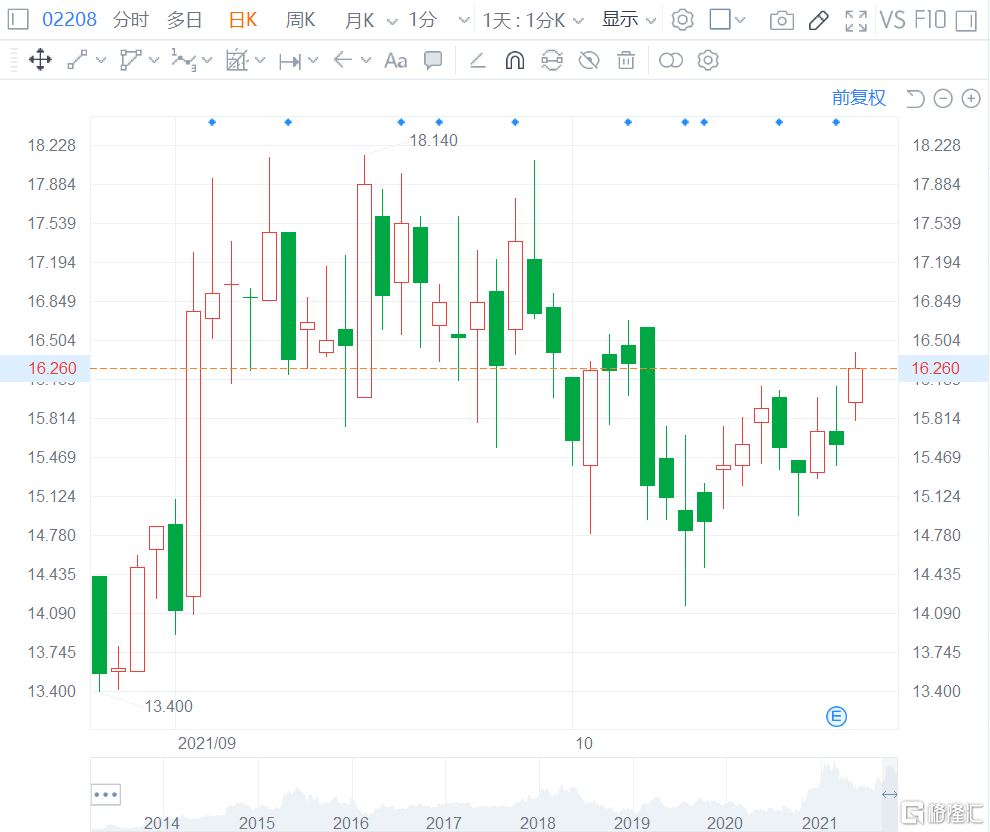Open the 显示 display dropdown
Viewport: 990px width, 832px height.
[629, 20]
